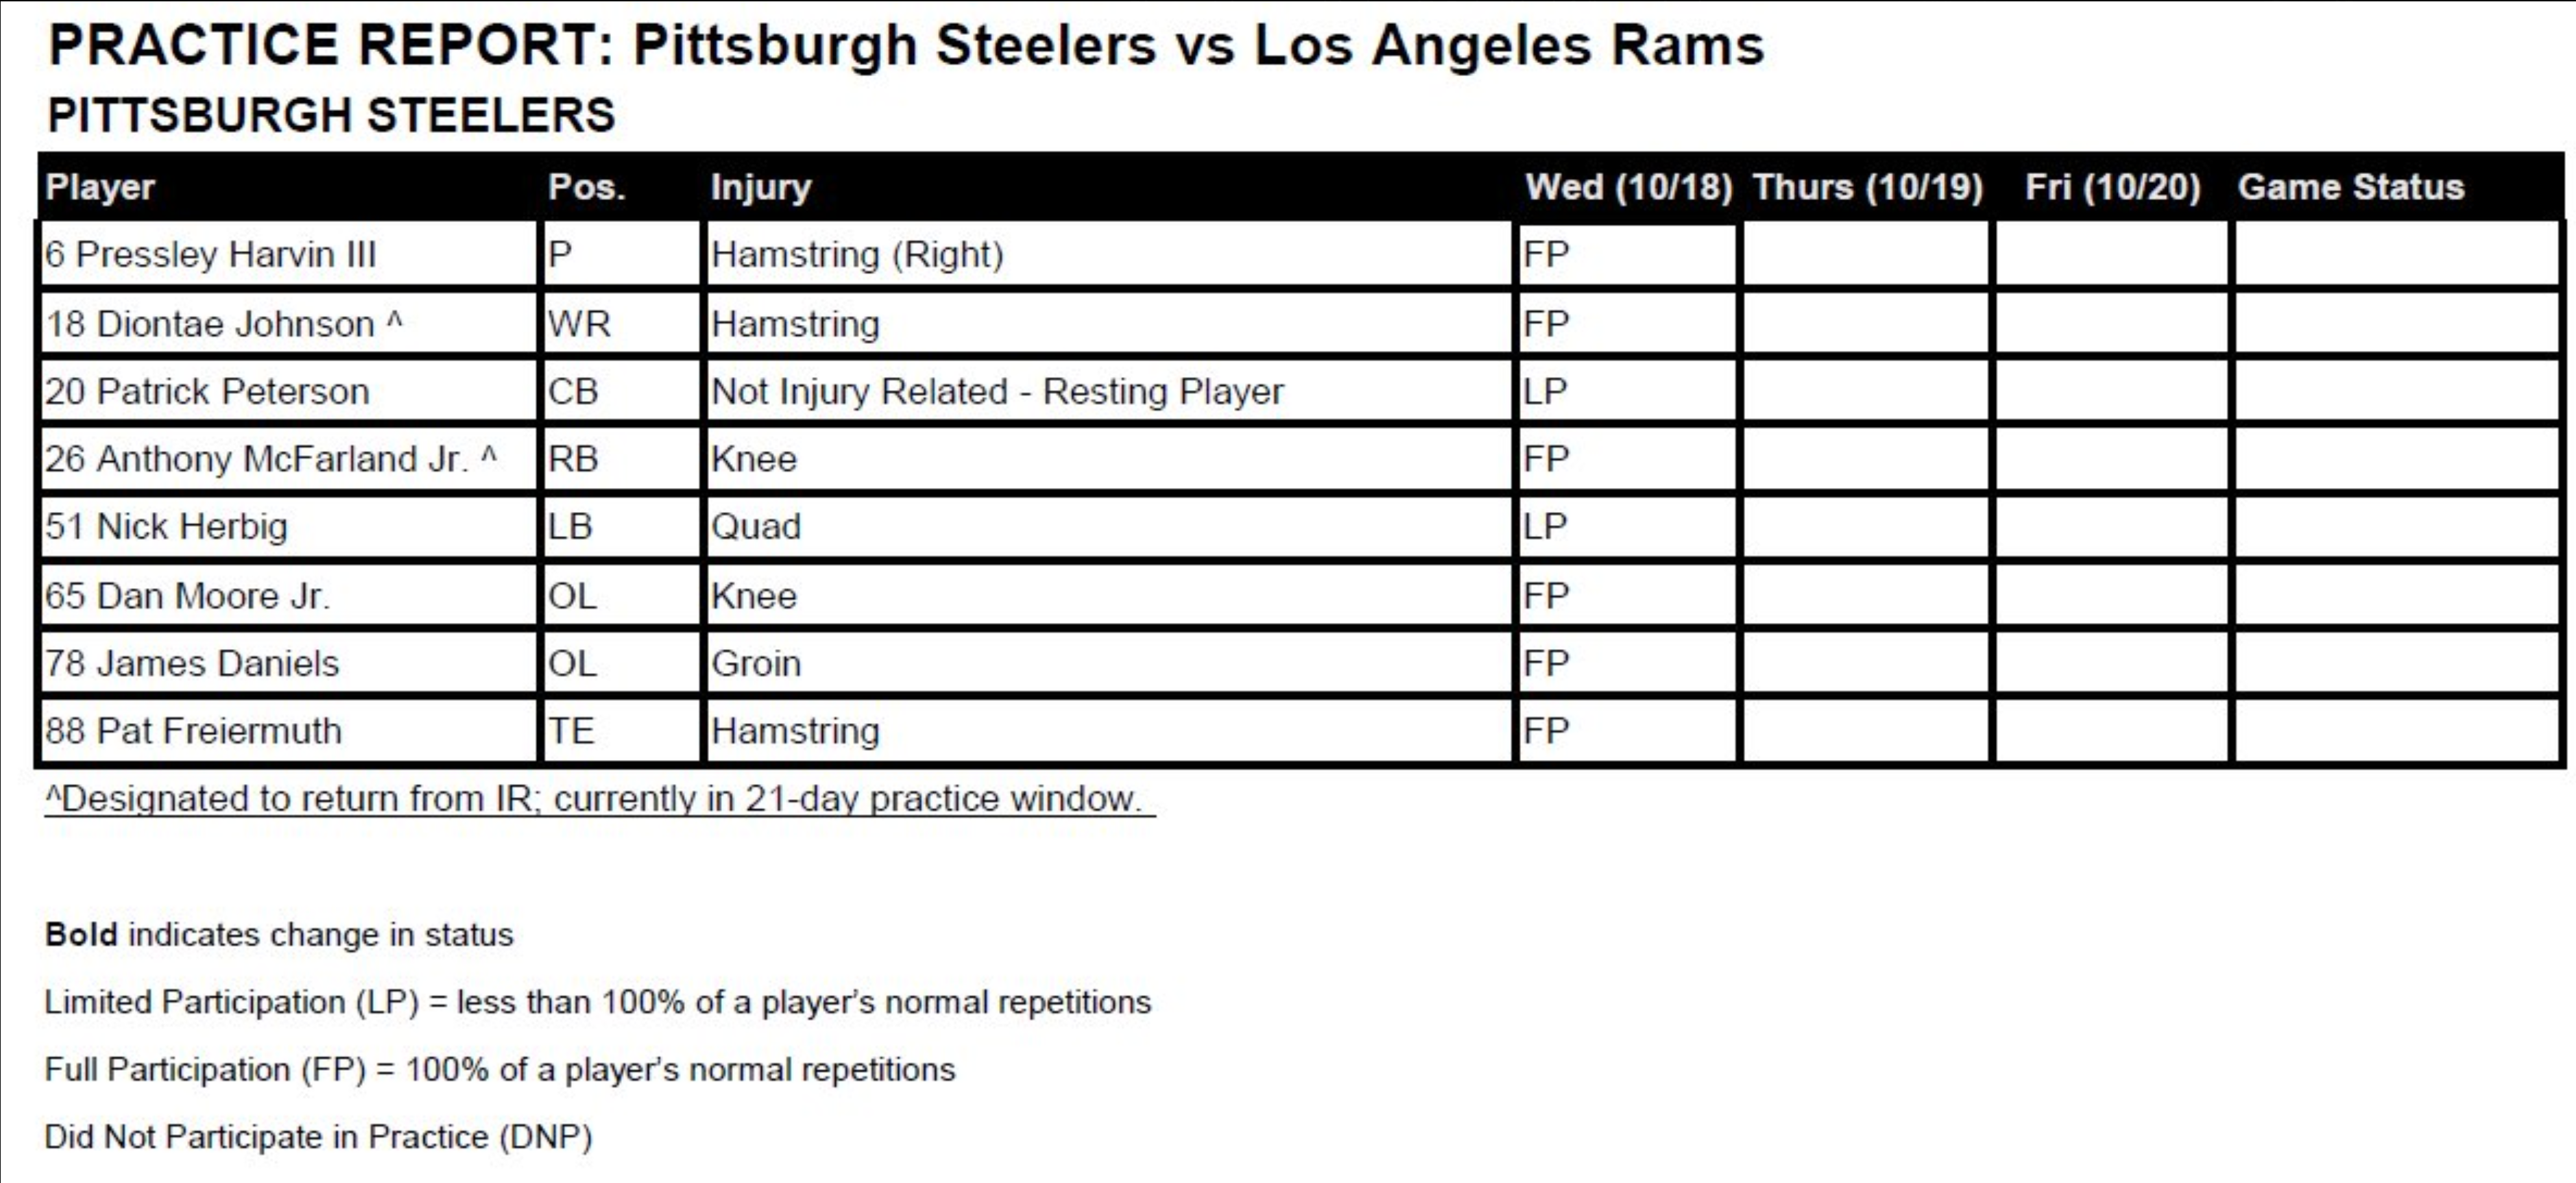2576x1183 pixels.
Task: Click the Groin injury cell
Action: pos(756,663)
